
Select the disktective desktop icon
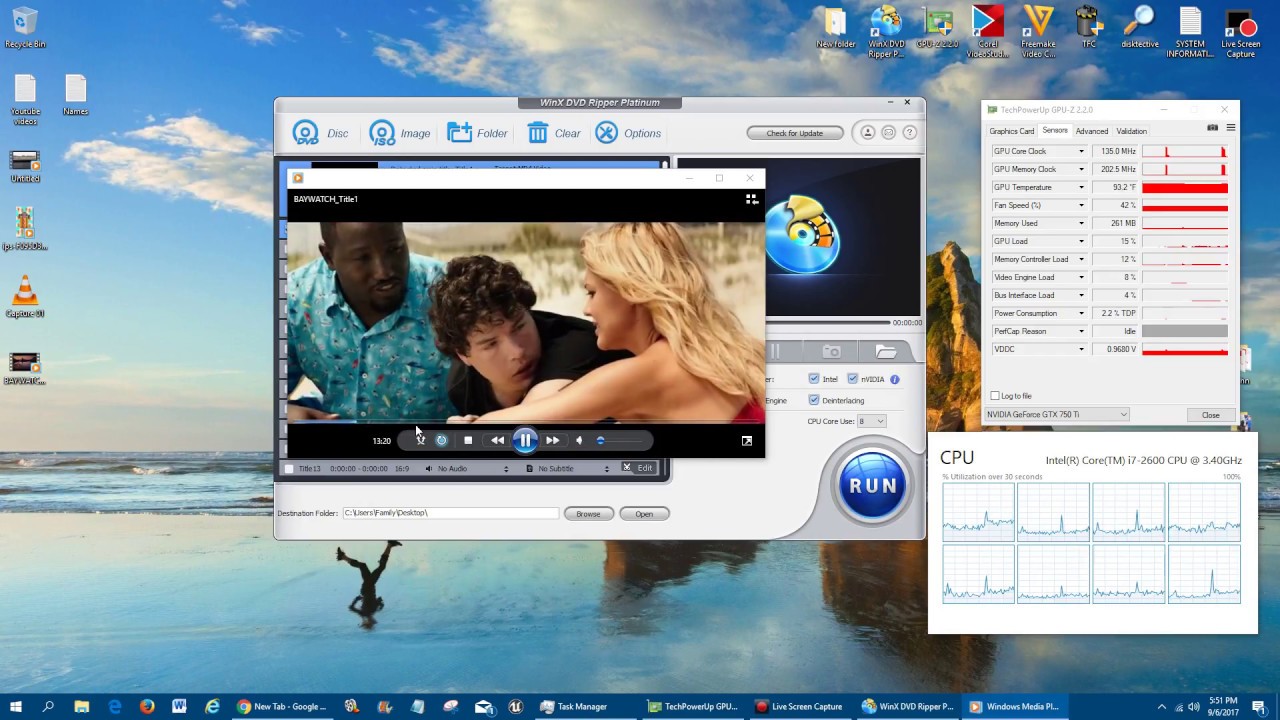[x=1139, y=29]
